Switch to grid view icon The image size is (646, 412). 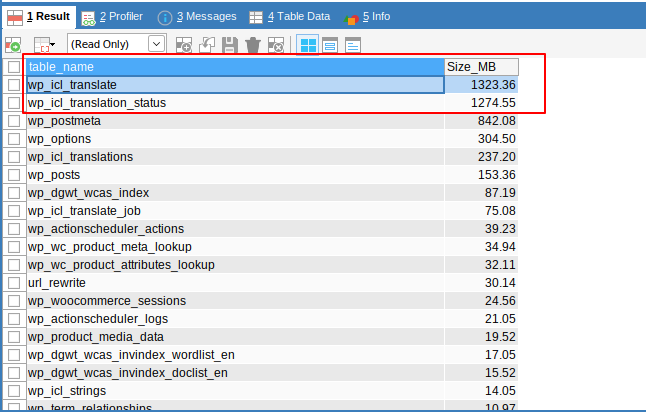[308, 44]
